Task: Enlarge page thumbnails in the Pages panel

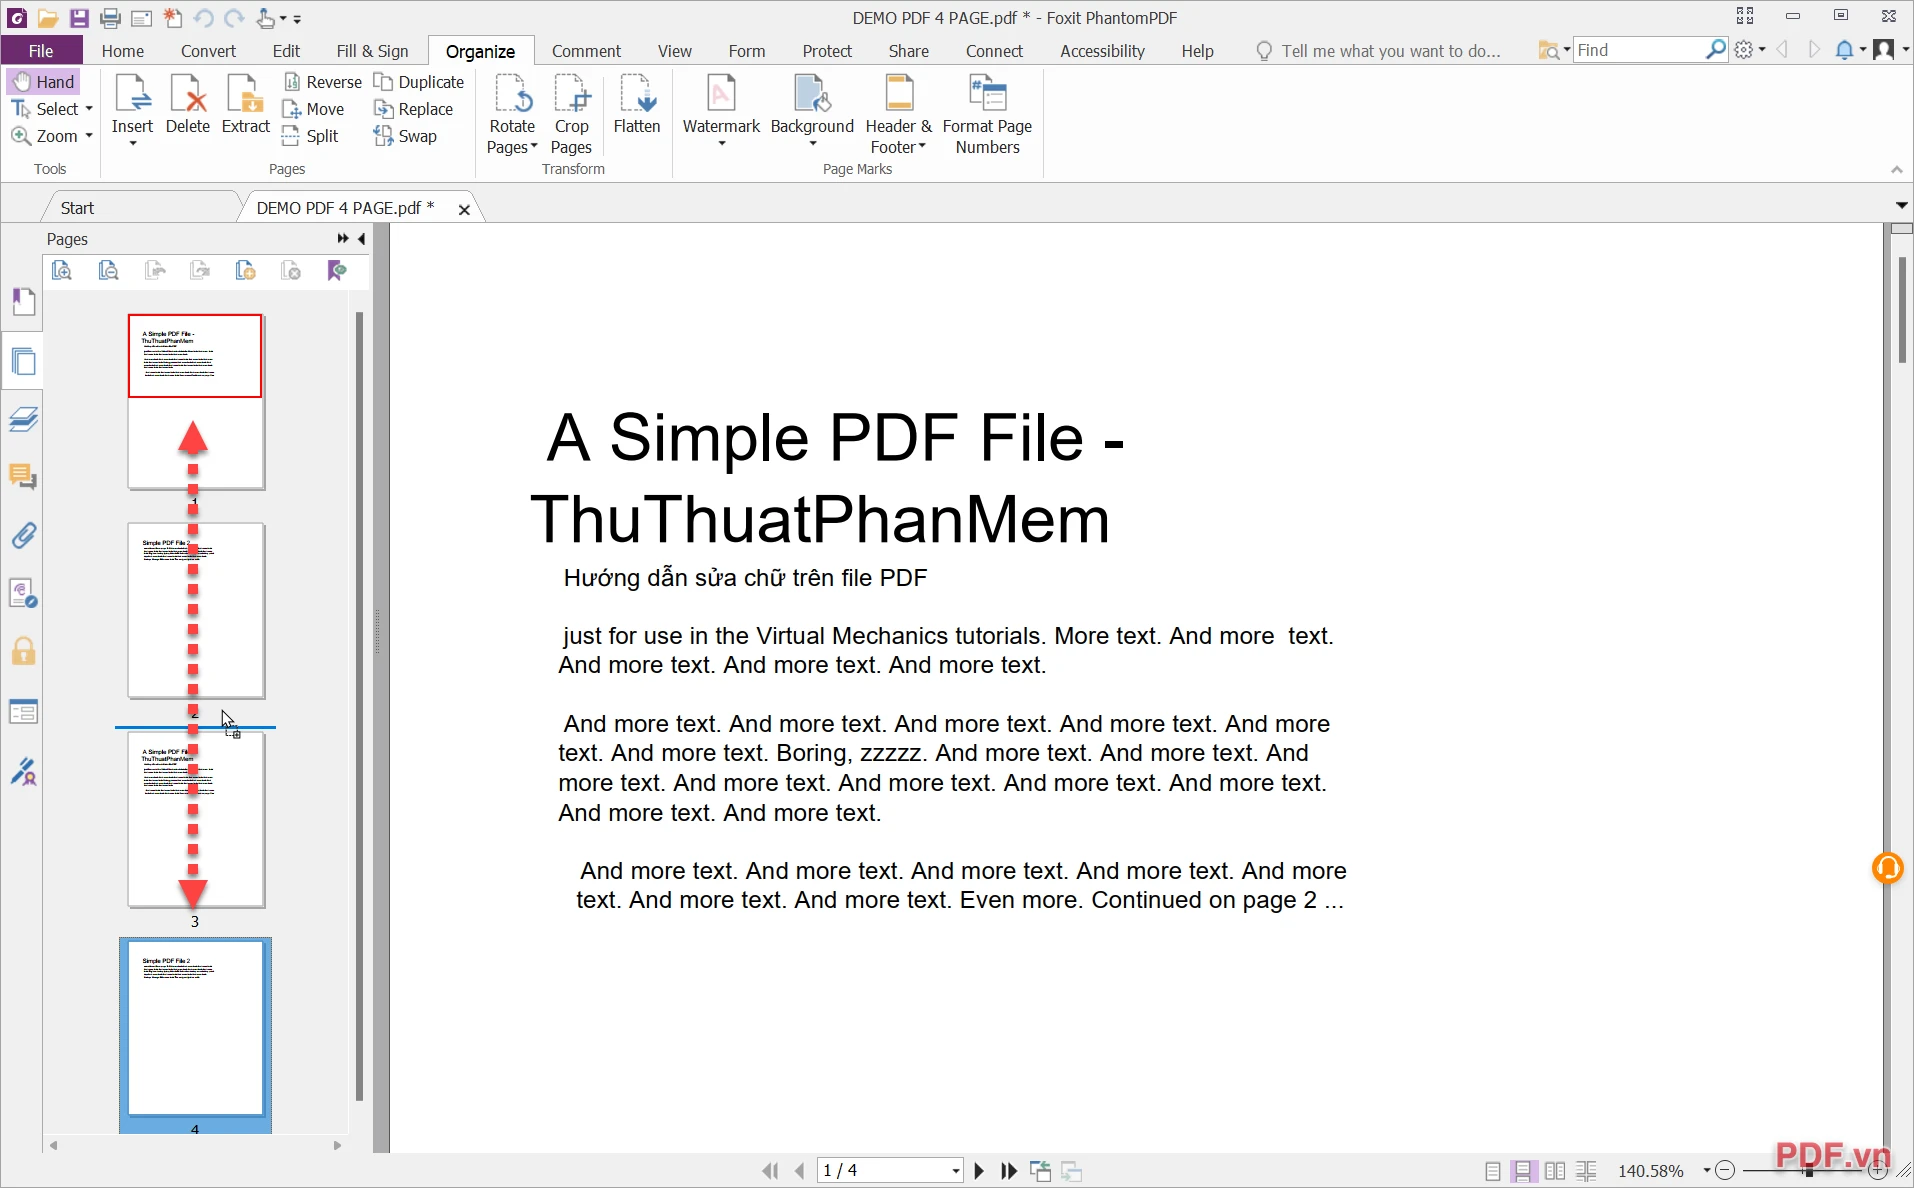Action: [x=62, y=271]
